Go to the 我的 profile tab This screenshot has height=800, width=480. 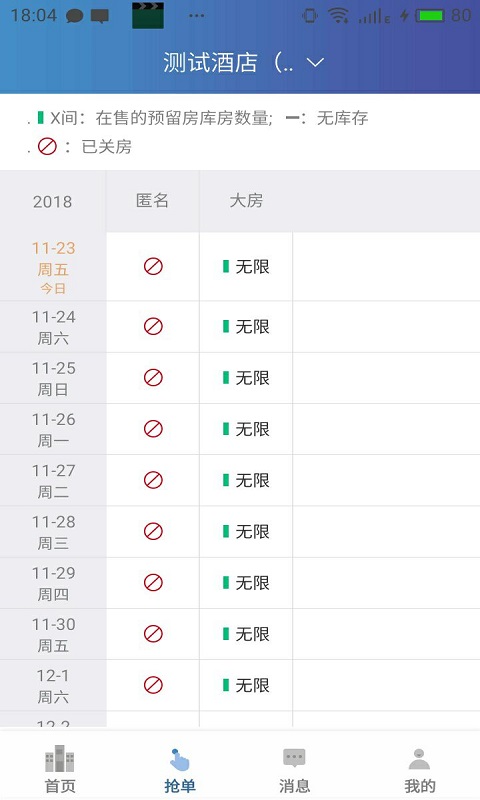click(420, 769)
